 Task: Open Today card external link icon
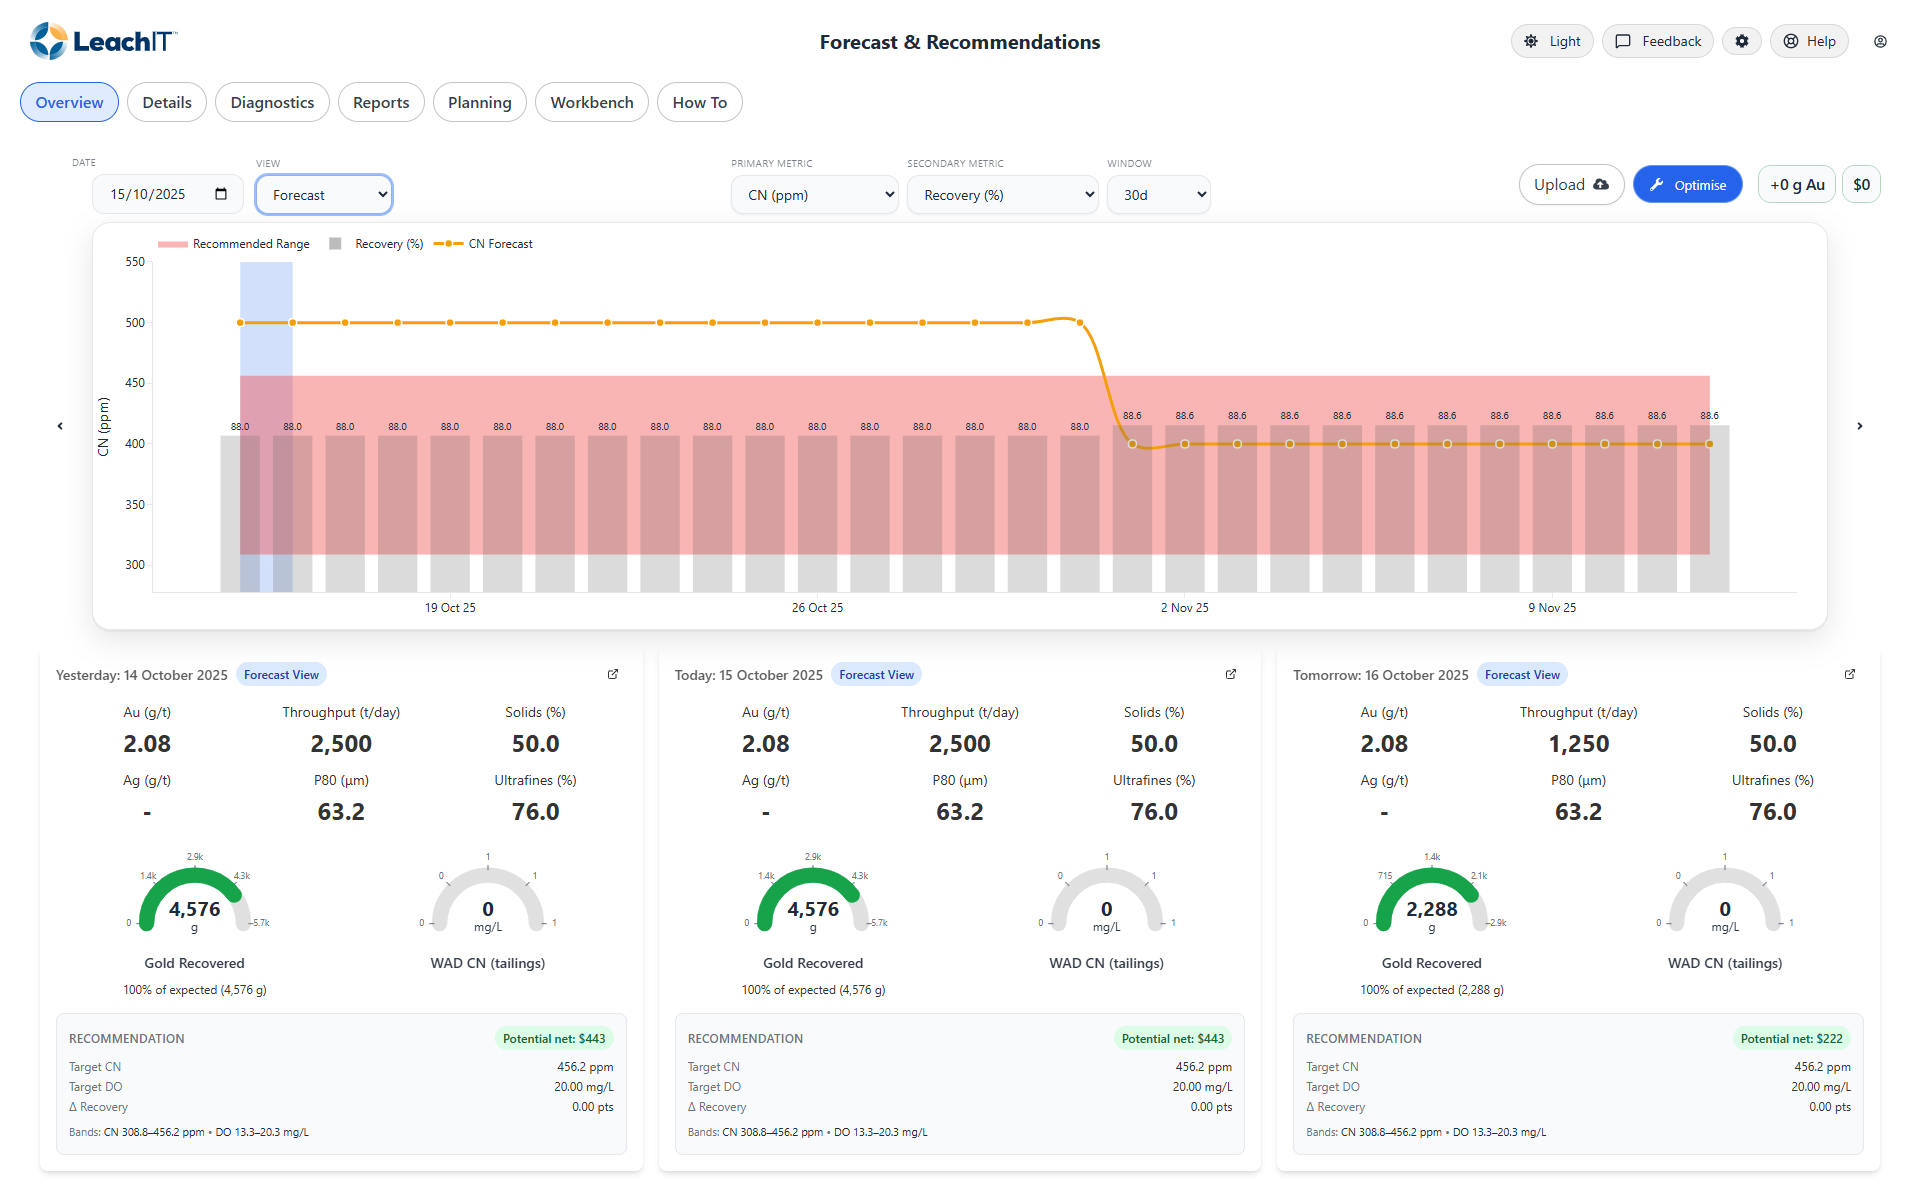pos(1231,674)
